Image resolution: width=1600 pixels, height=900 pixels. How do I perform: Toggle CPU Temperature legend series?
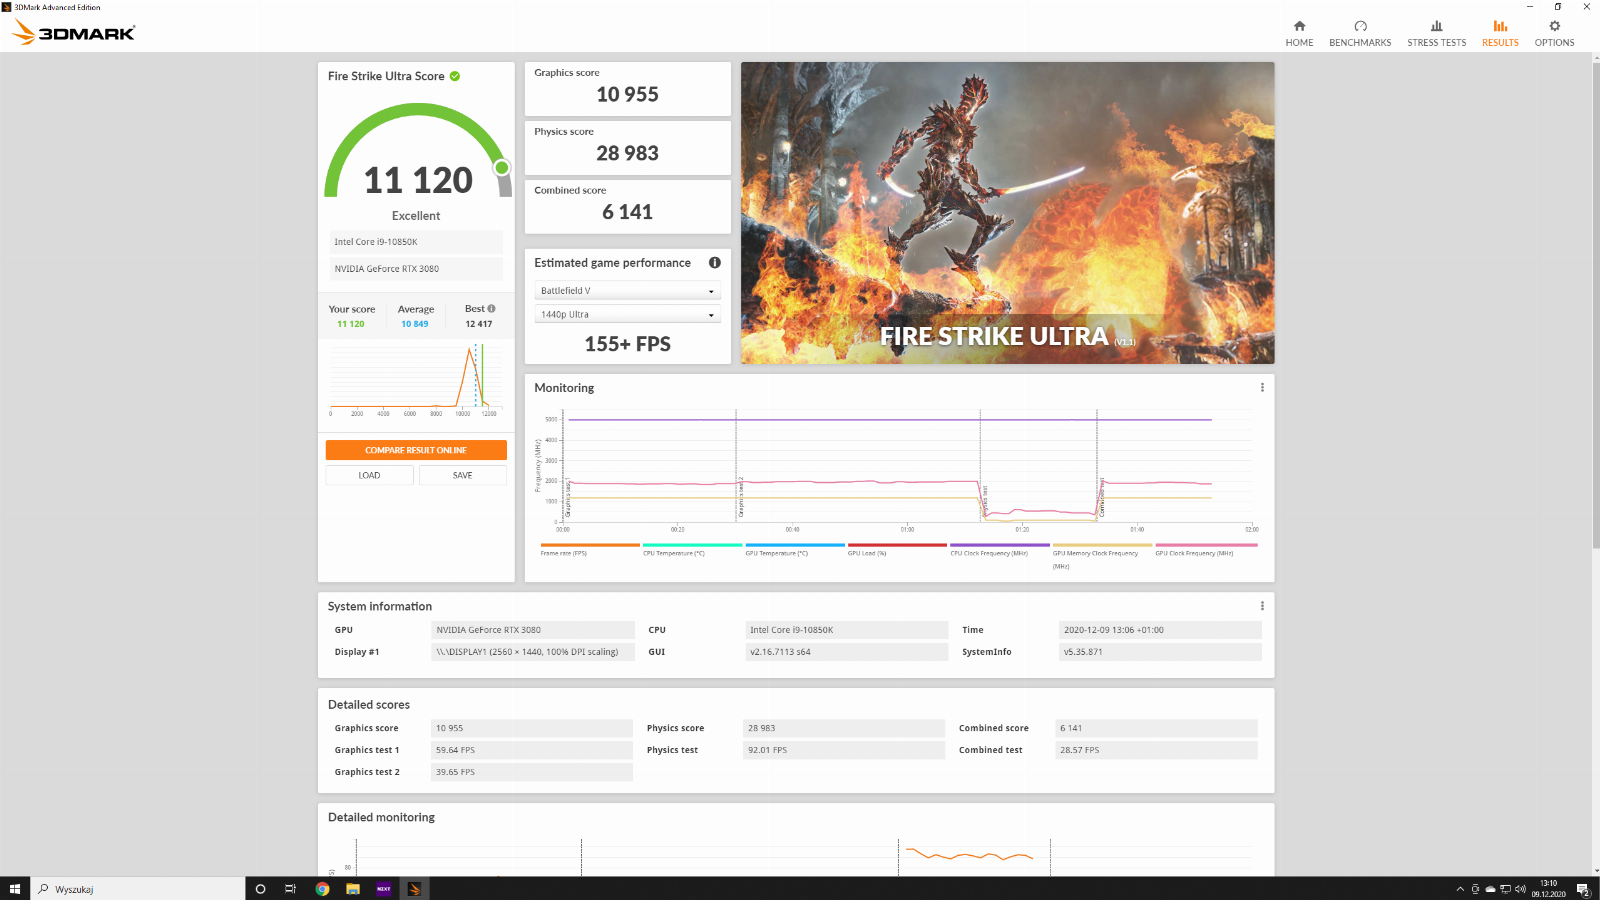coord(692,550)
